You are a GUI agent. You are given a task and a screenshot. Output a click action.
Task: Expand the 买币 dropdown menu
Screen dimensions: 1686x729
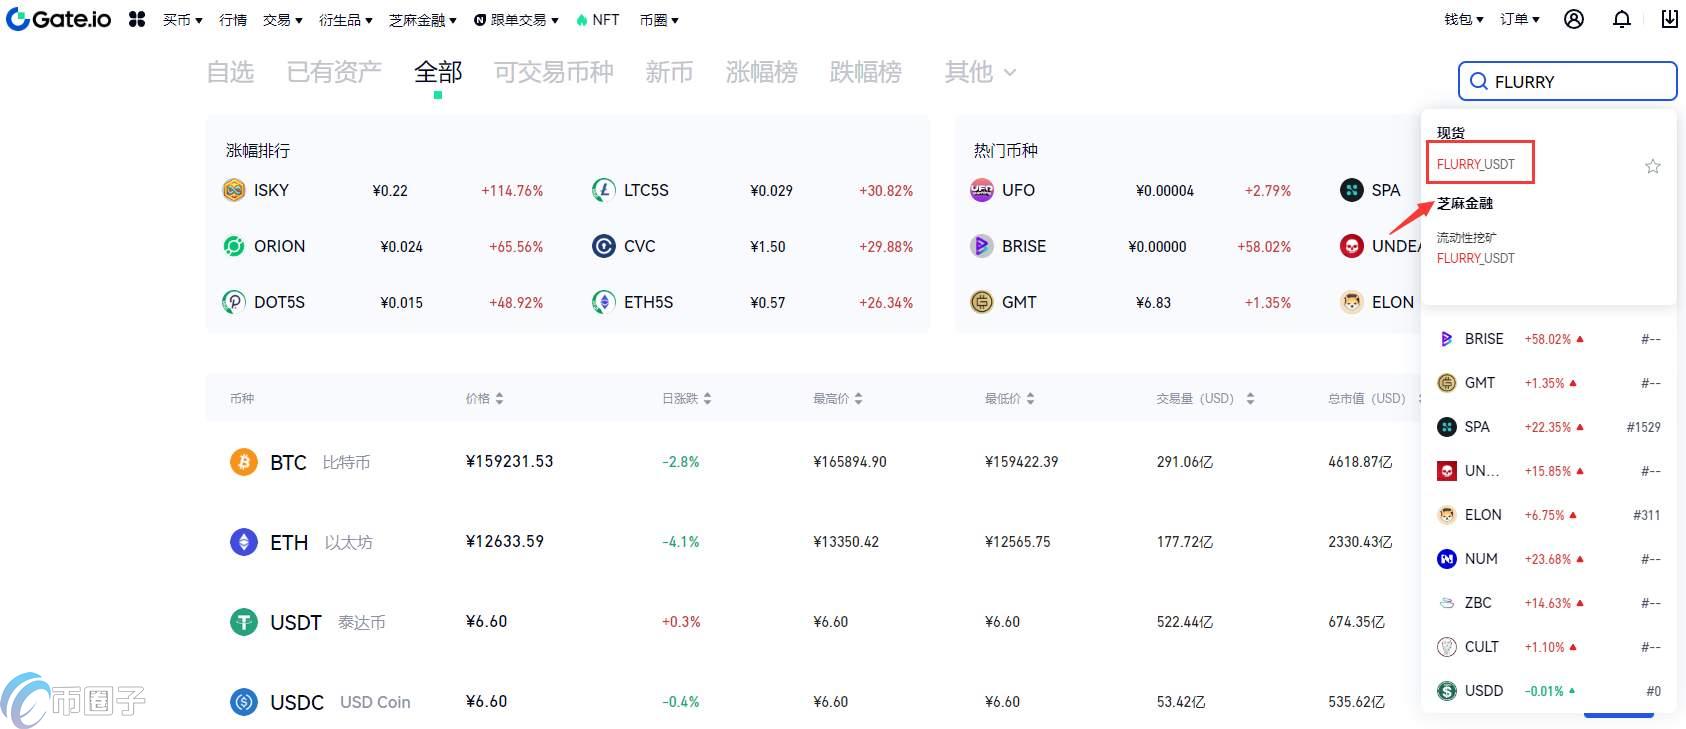coord(183,20)
